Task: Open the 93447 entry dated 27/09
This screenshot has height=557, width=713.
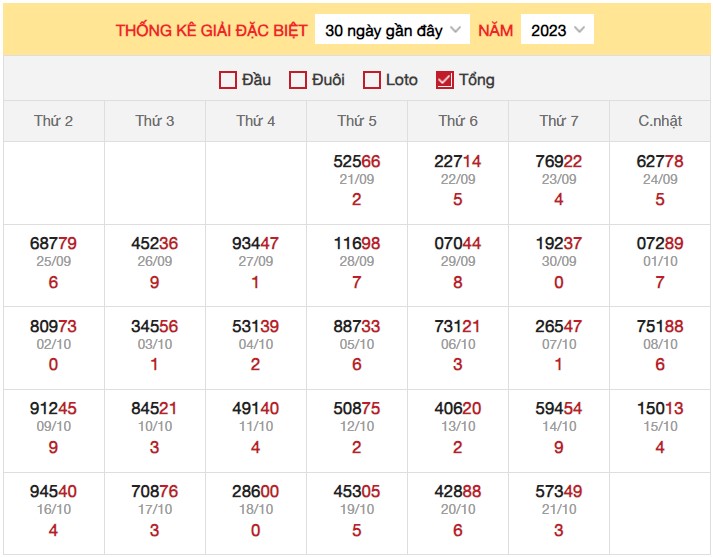Action: tap(256, 243)
